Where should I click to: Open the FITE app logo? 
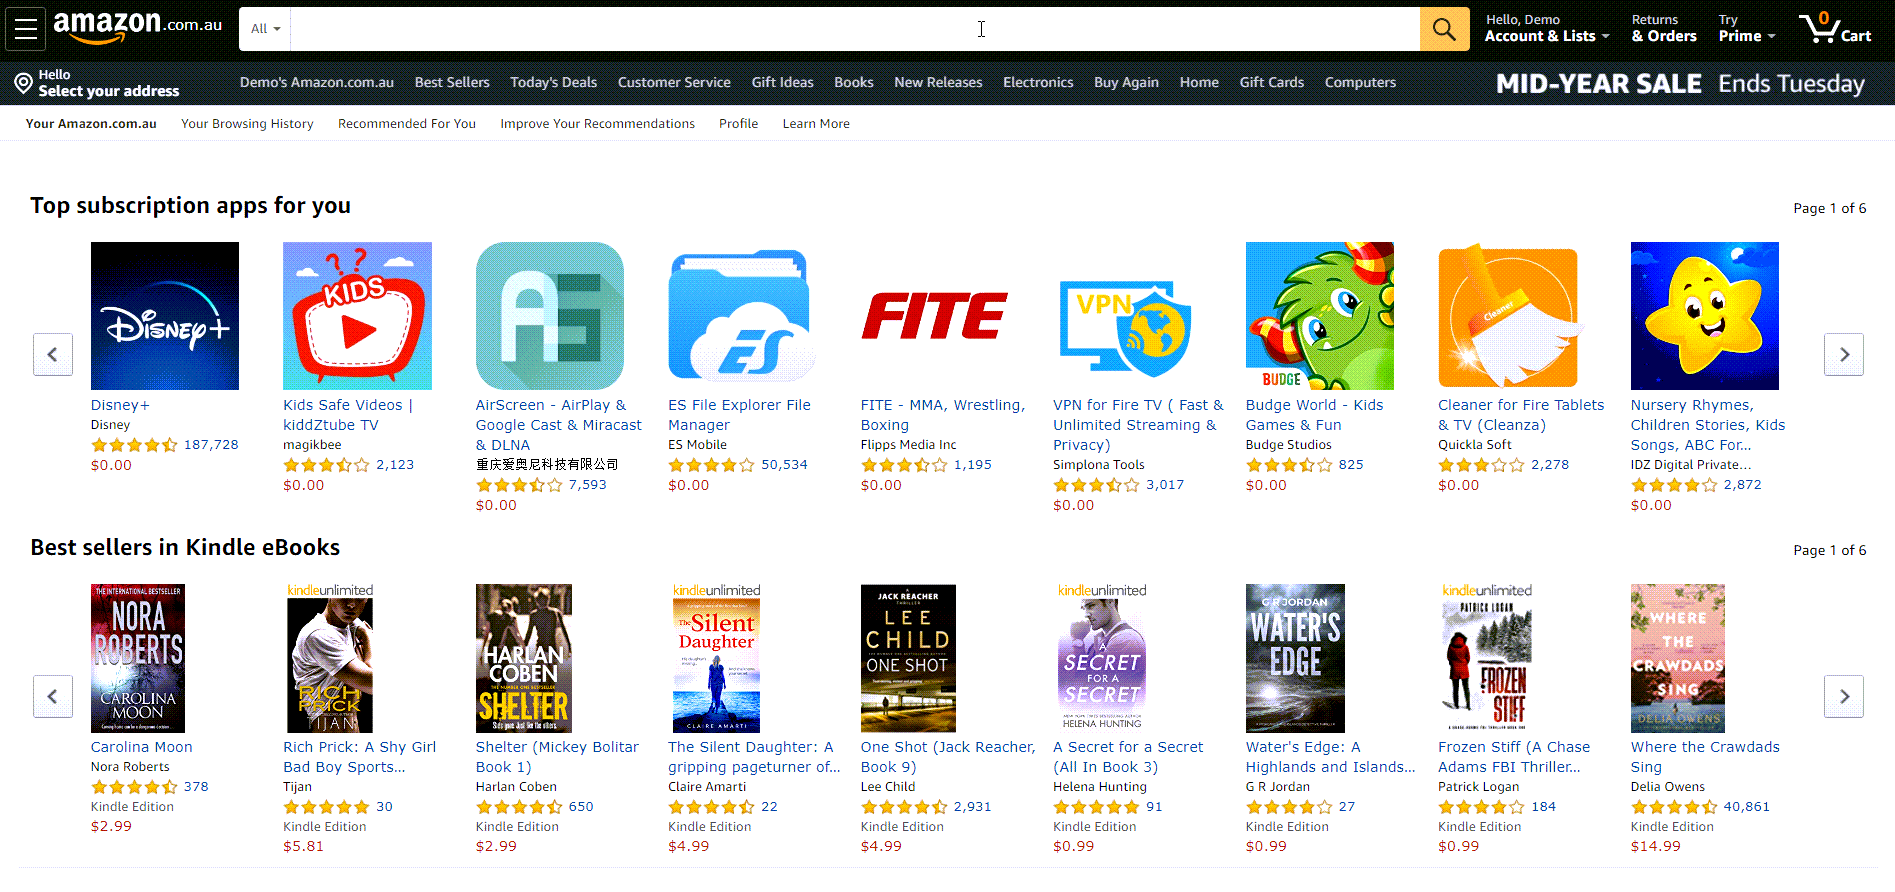pos(935,316)
